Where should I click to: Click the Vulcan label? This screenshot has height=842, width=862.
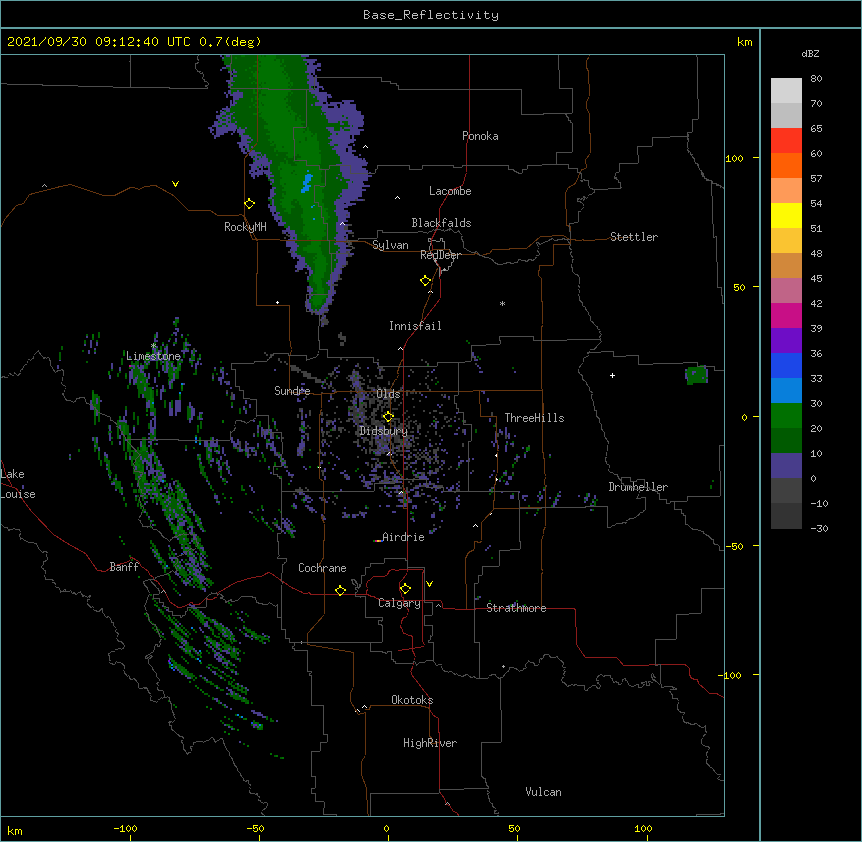pyautogui.click(x=543, y=792)
